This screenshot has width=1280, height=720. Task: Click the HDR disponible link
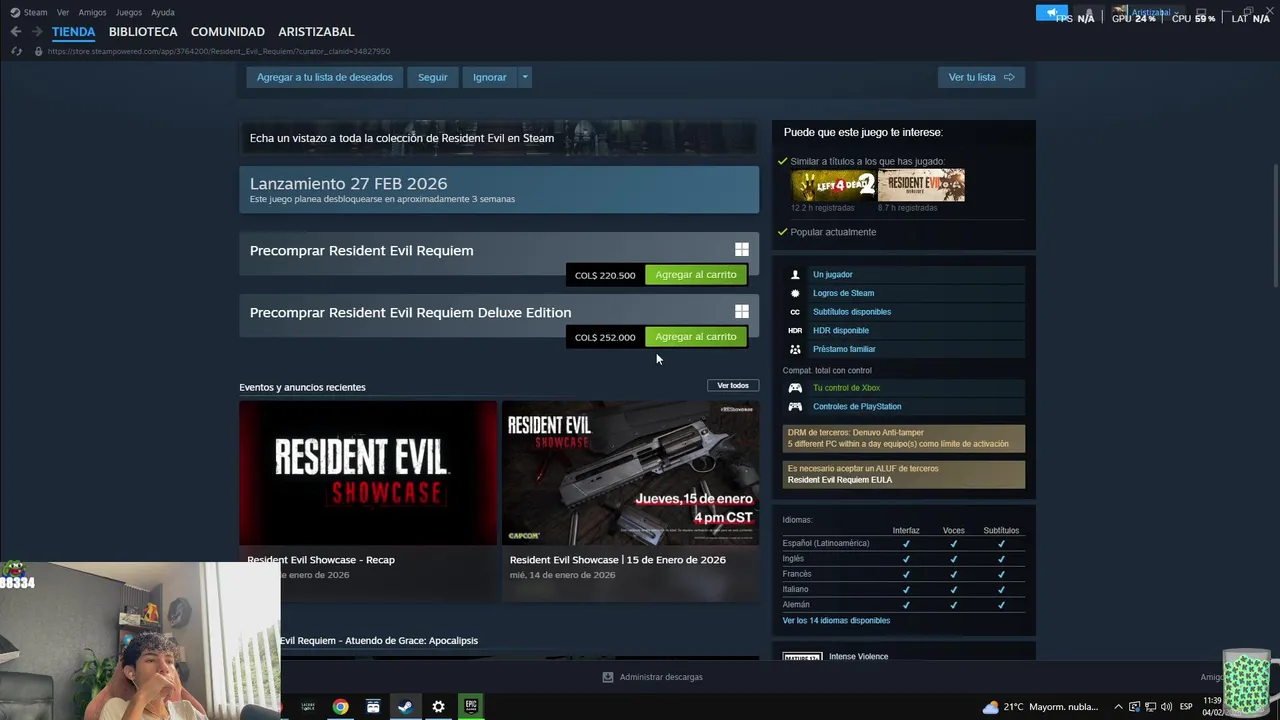pos(841,330)
